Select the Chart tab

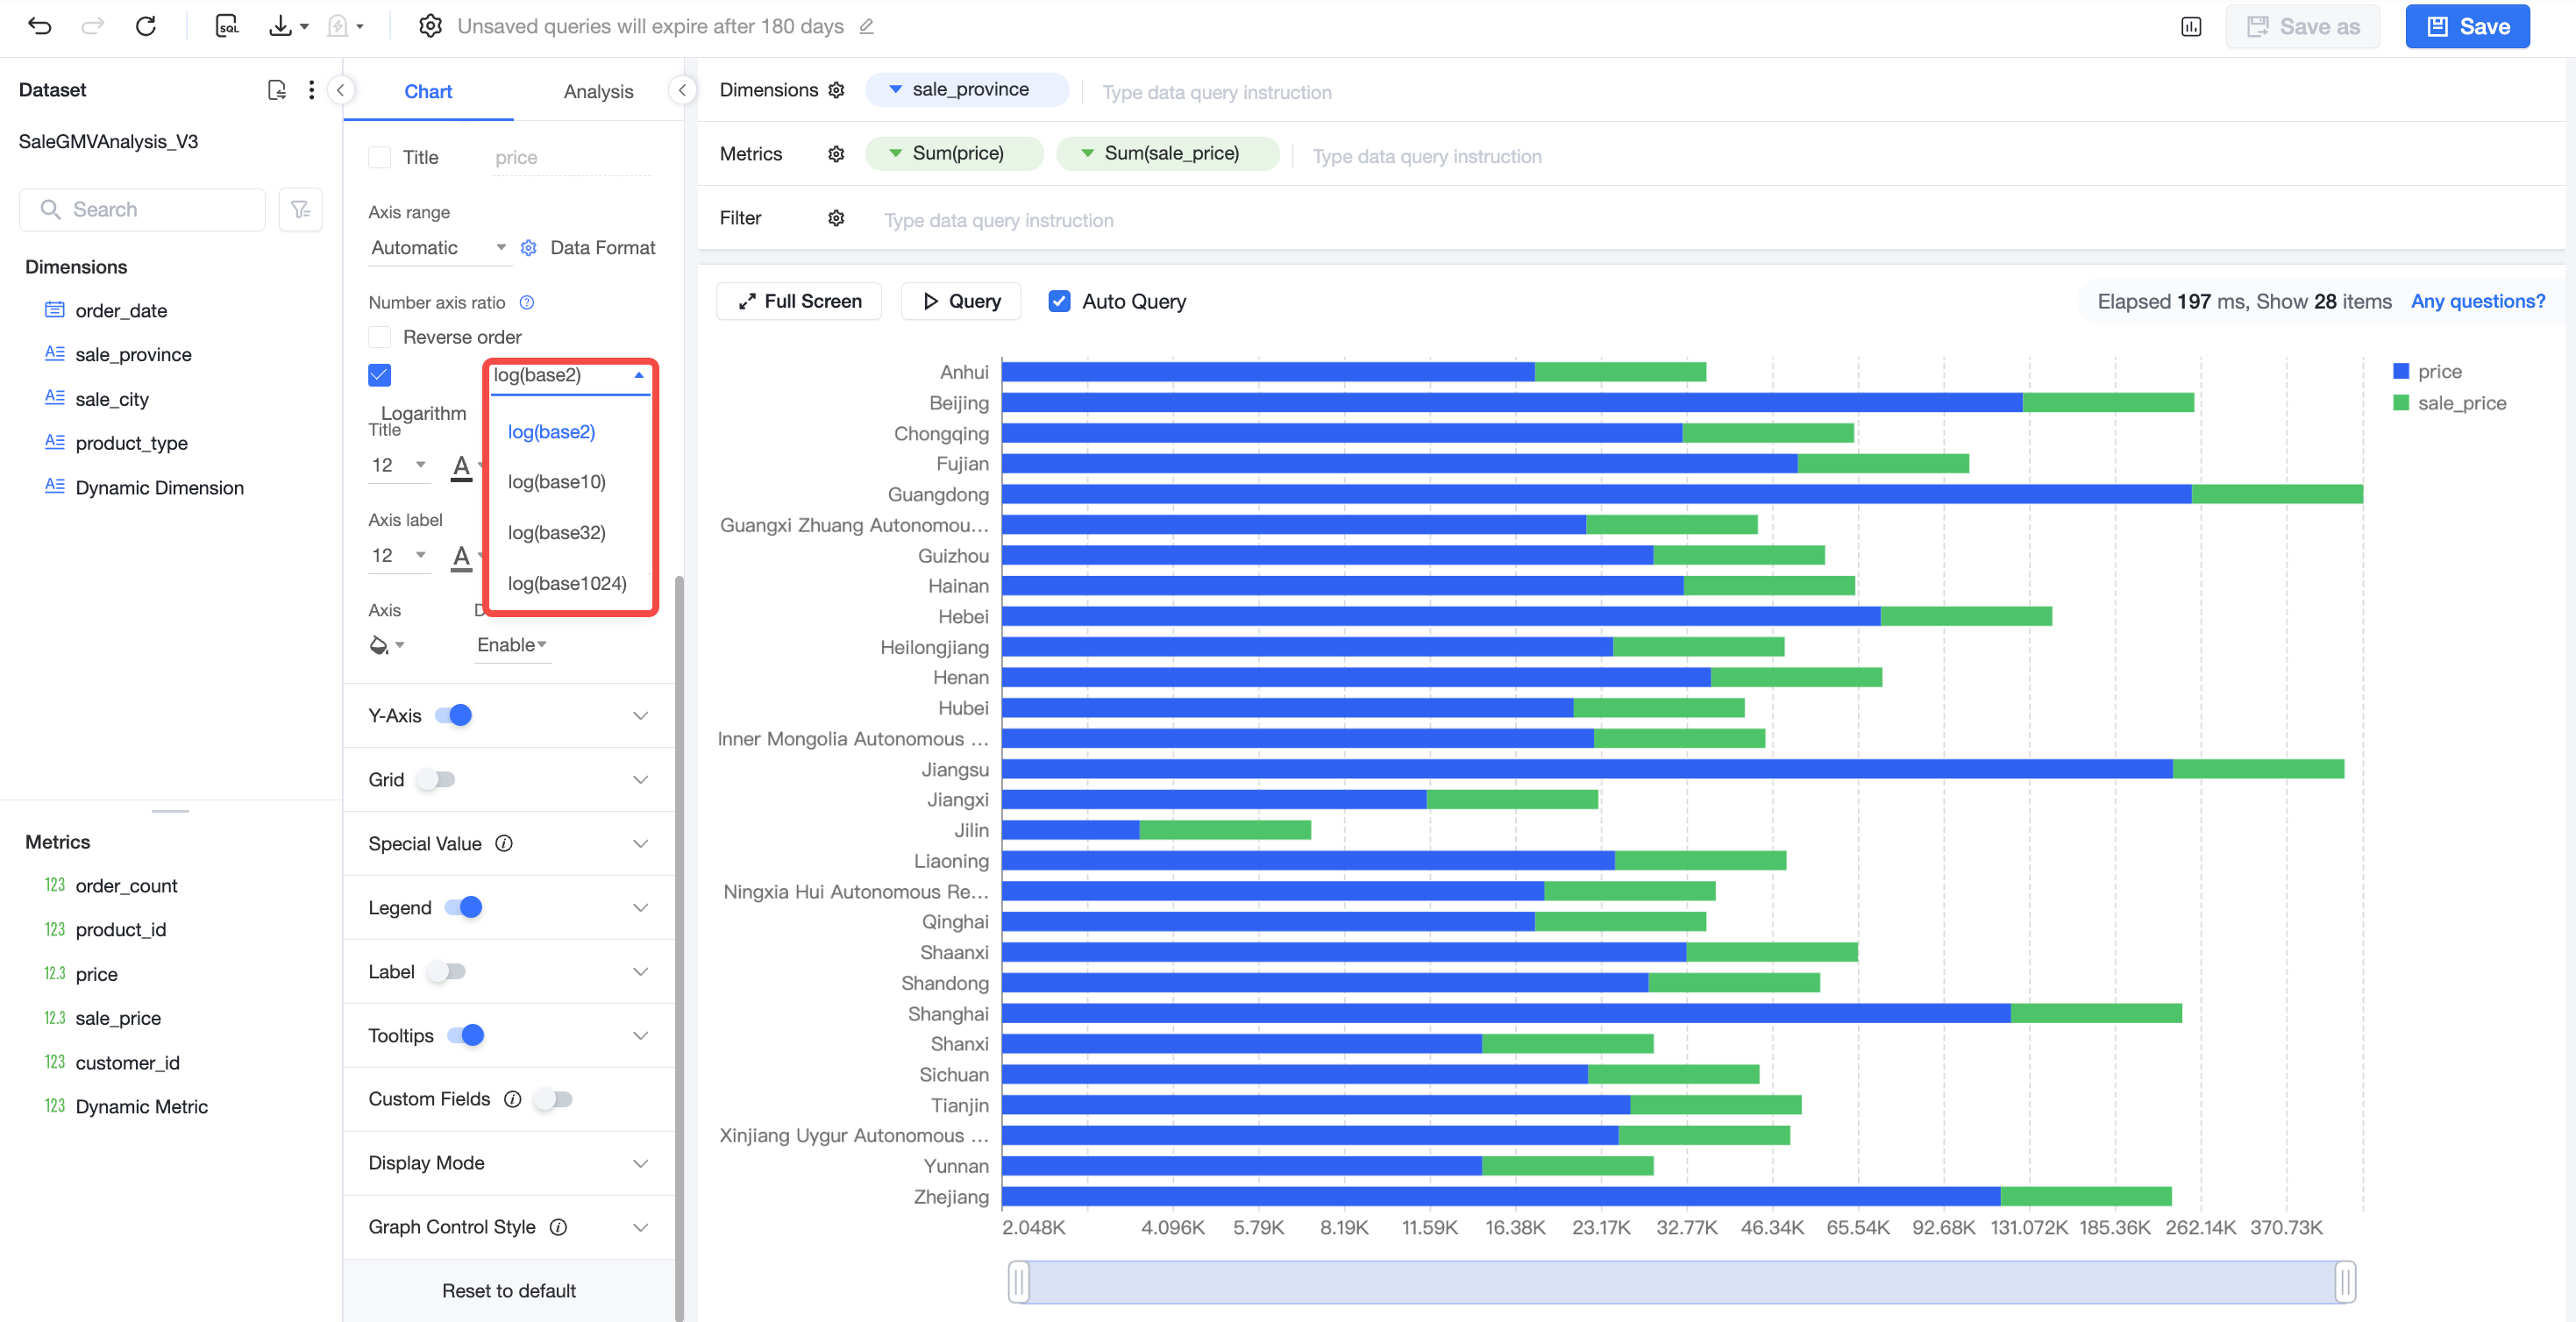tap(428, 91)
